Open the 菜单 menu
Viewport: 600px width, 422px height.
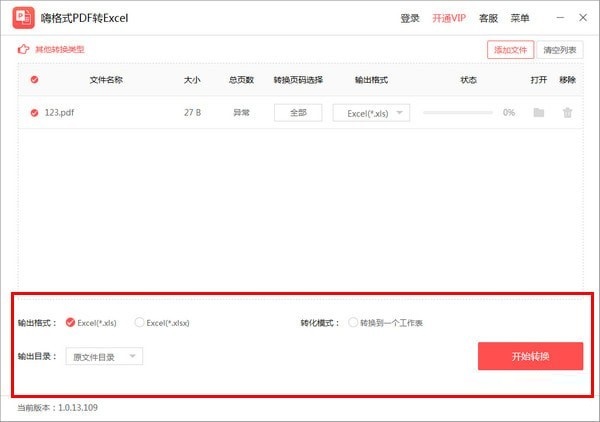[520, 18]
